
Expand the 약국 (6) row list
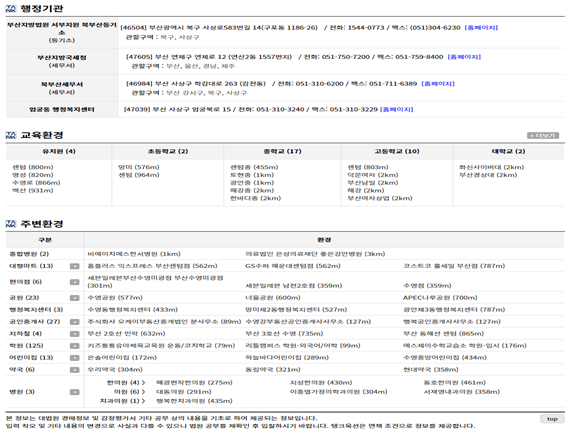[74, 370]
